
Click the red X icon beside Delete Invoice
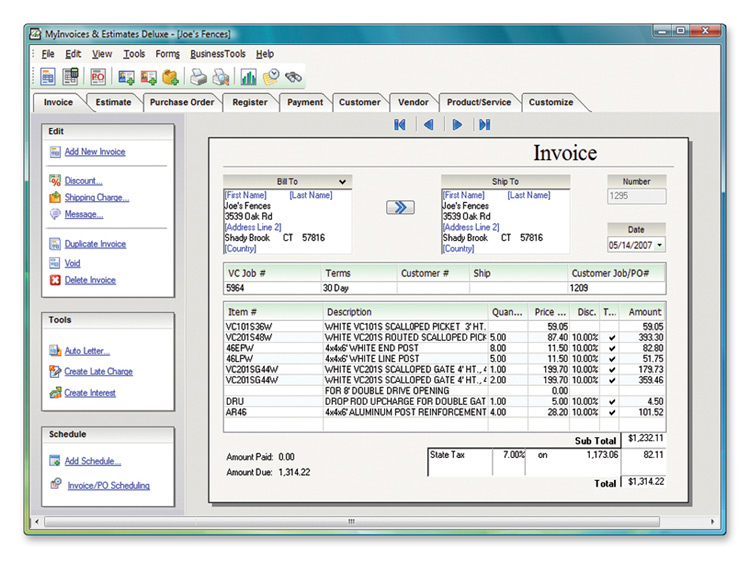click(x=55, y=280)
